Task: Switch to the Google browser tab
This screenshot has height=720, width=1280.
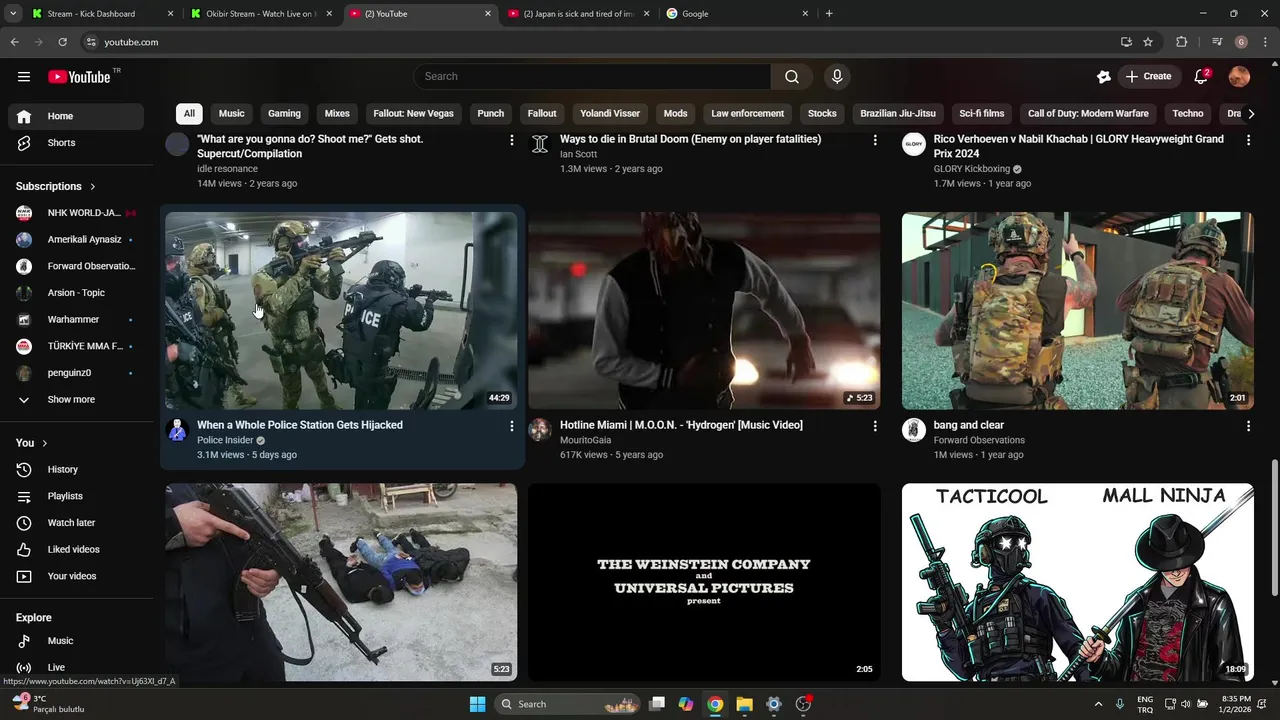Action: (737, 14)
